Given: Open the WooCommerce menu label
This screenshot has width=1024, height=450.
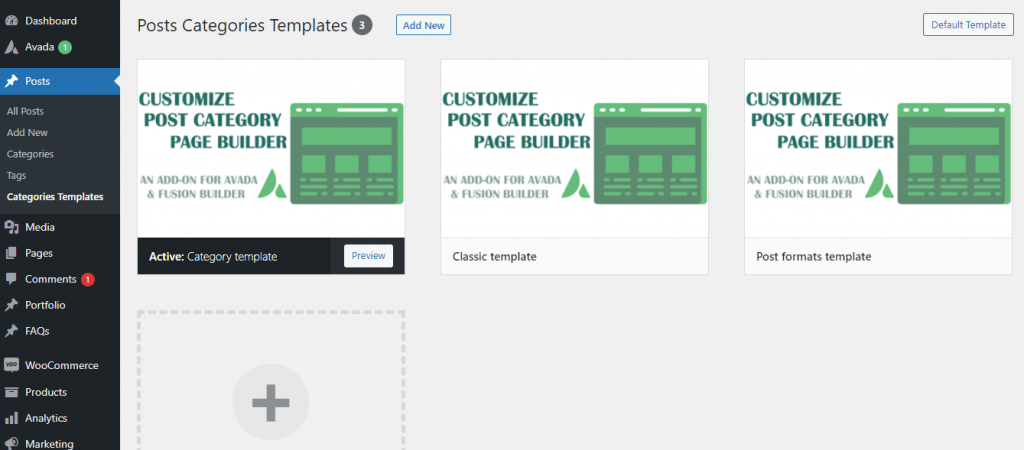Looking at the screenshot, I should click(62, 366).
